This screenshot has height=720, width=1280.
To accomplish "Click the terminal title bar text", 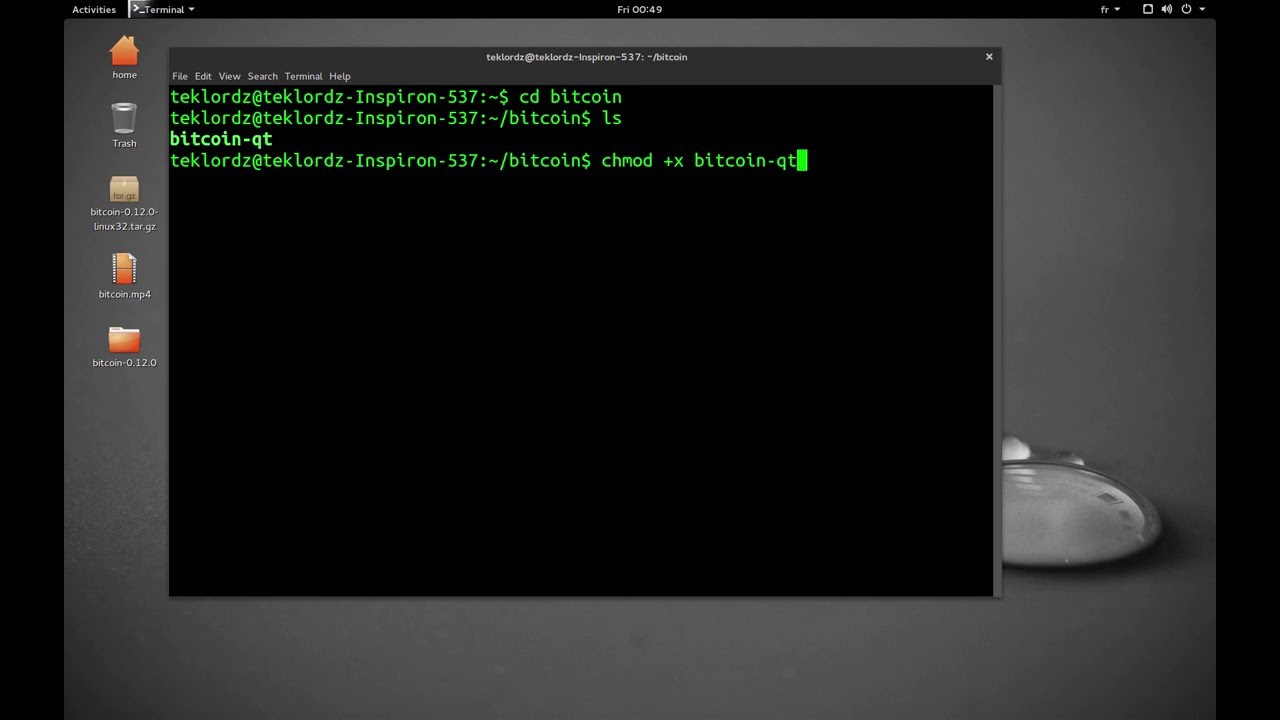I will [x=586, y=57].
